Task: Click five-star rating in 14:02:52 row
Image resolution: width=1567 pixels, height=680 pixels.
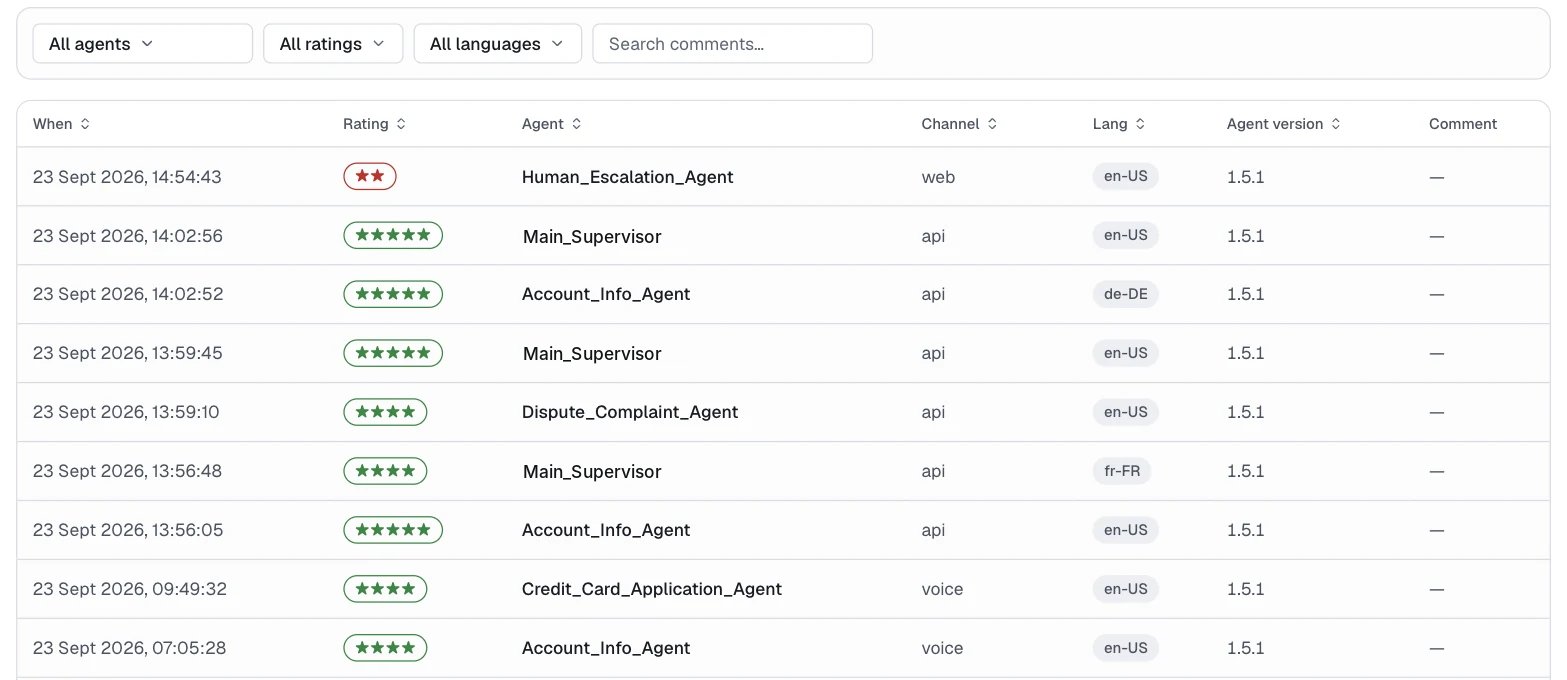Action: coord(393,294)
